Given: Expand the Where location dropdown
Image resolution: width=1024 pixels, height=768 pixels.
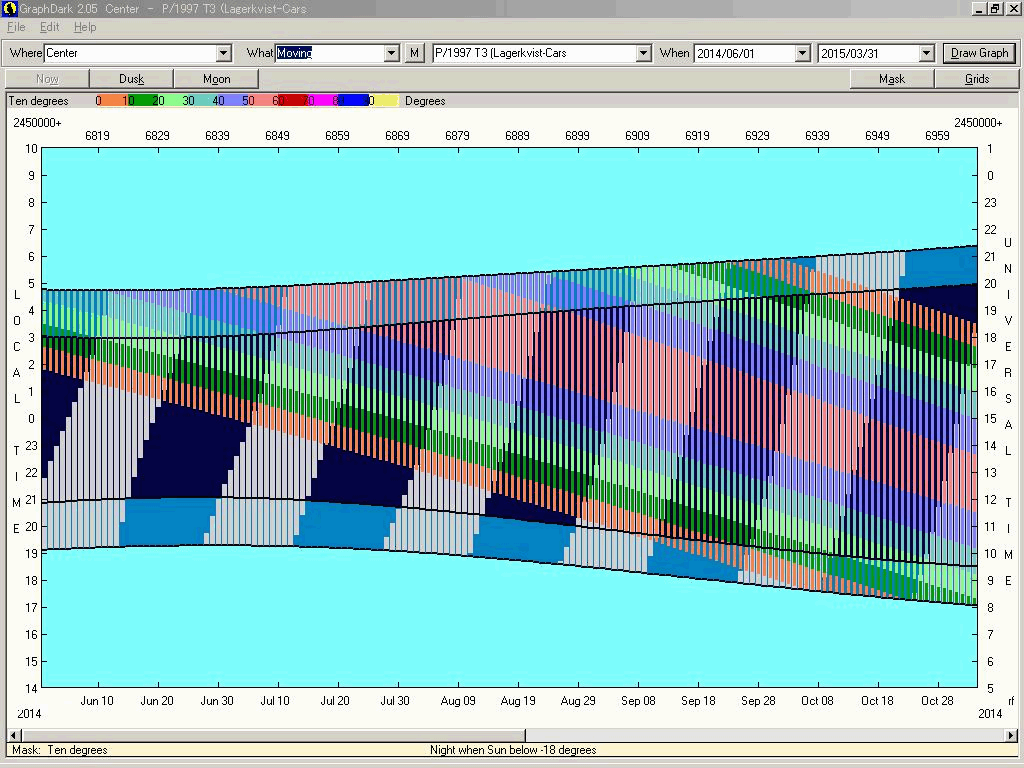Looking at the screenshot, I should (x=223, y=53).
